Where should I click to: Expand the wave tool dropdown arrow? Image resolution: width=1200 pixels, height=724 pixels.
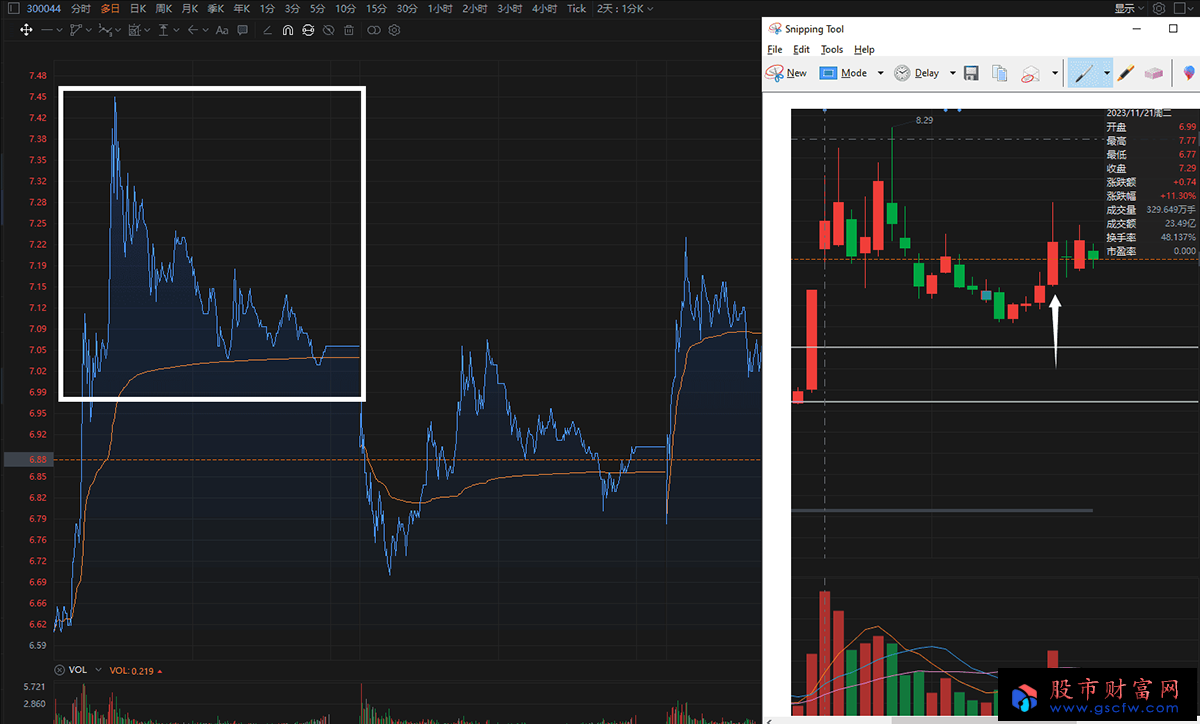118,30
